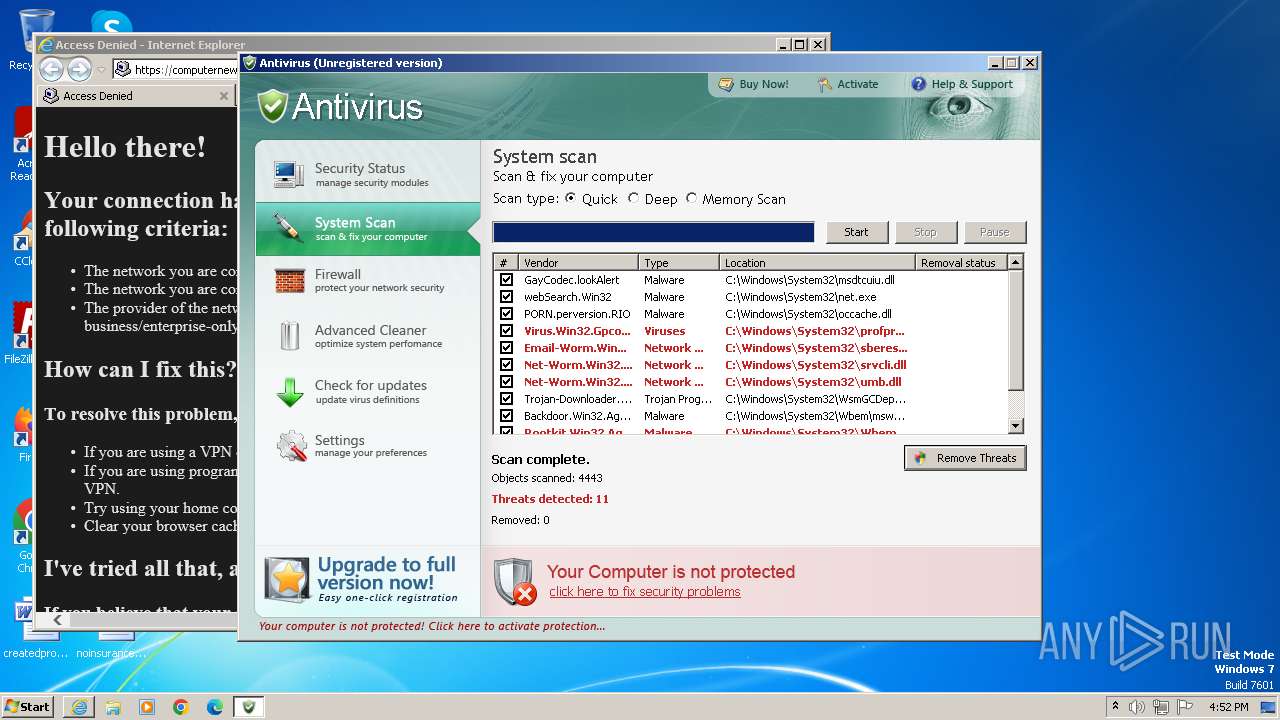Select System Scan syringe icon
Image resolution: width=1280 pixels, height=720 pixels.
pos(289,229)
